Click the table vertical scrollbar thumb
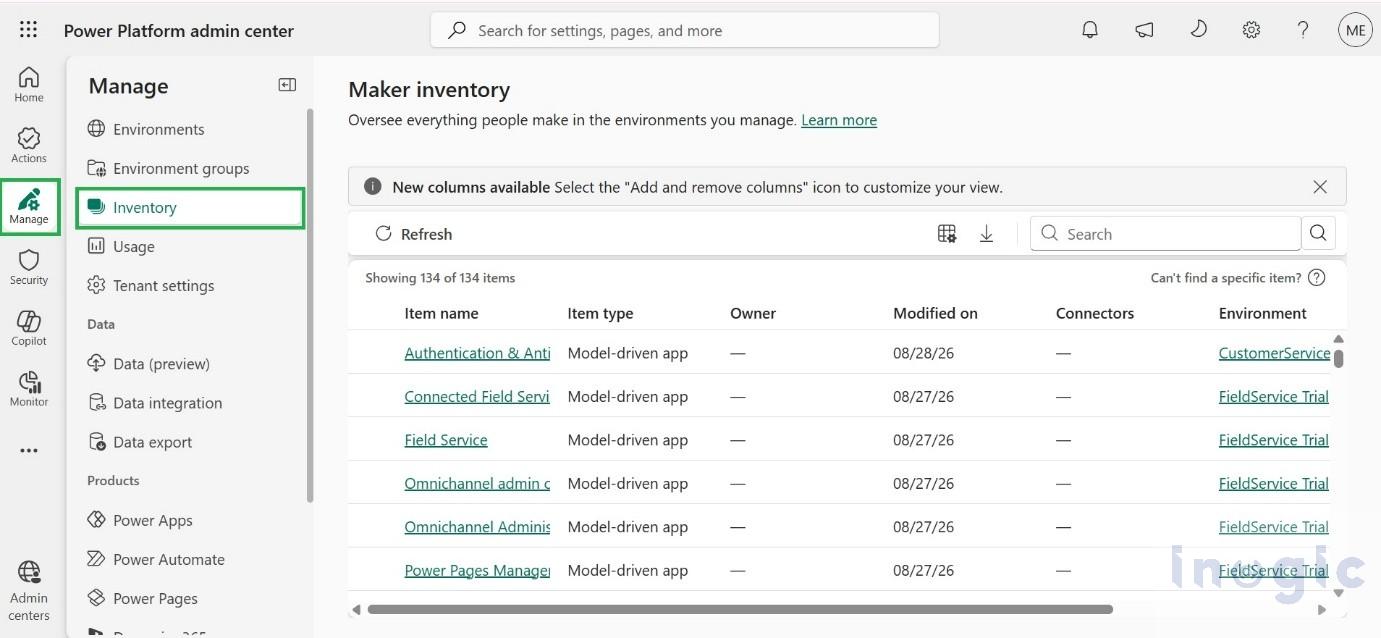1381x638 pixels. click(x=1338, y=358)
